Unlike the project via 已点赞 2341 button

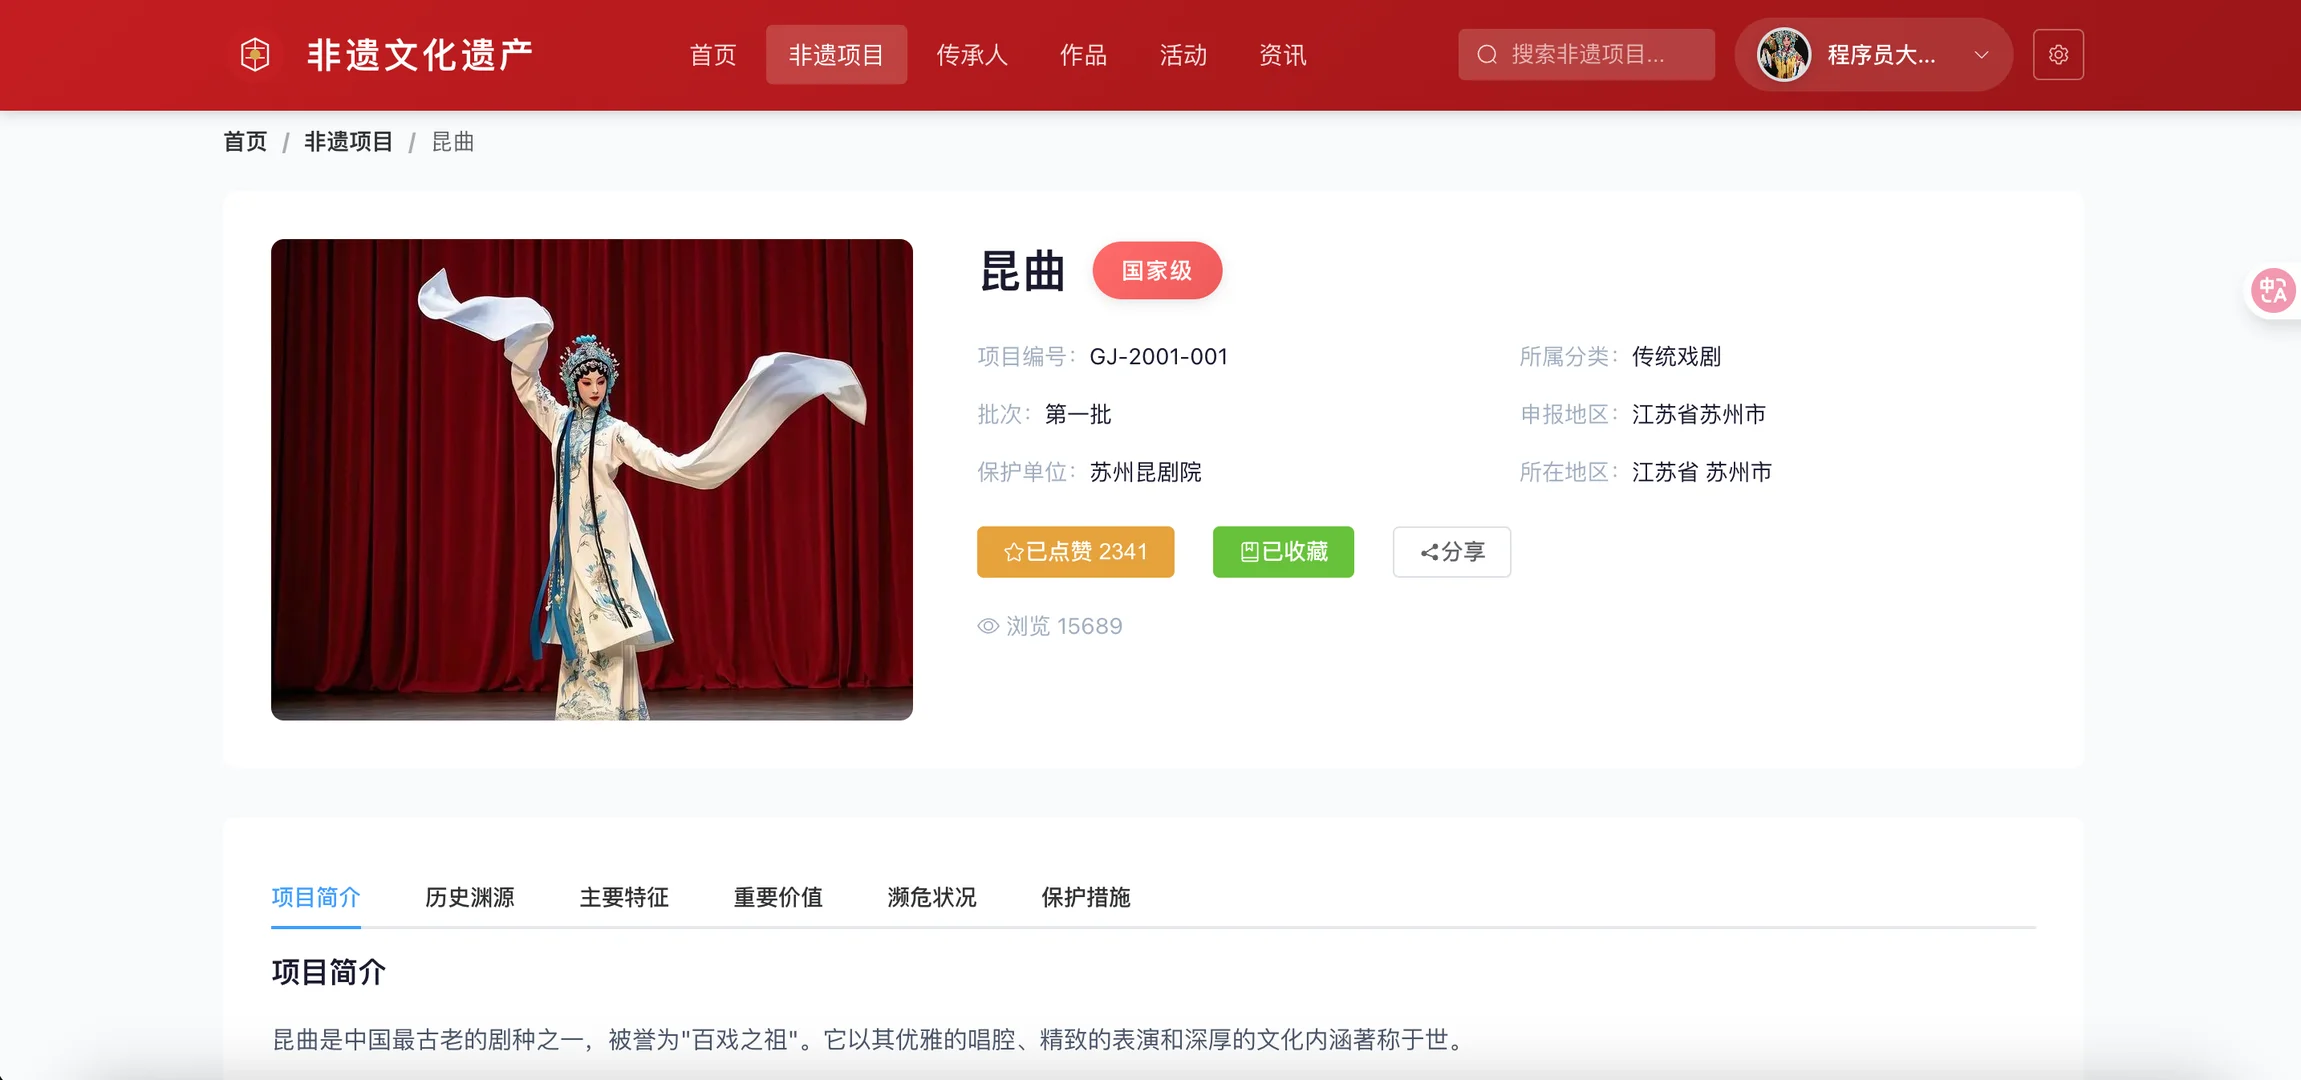(1075, 551)
